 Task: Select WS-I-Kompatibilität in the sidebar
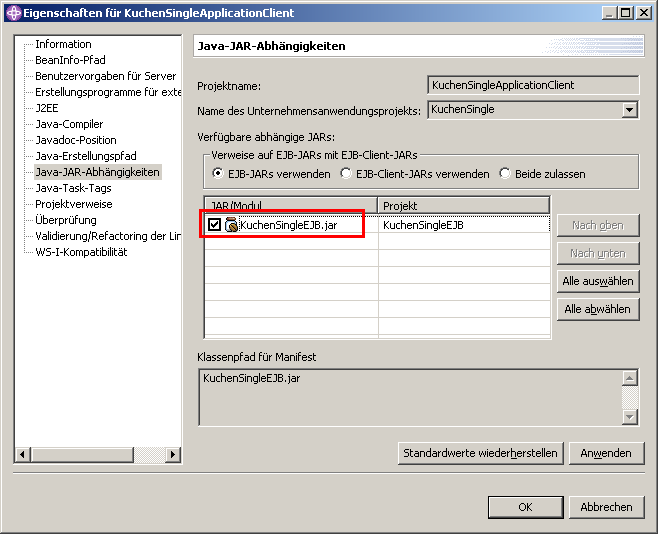[x=81, y=252]
